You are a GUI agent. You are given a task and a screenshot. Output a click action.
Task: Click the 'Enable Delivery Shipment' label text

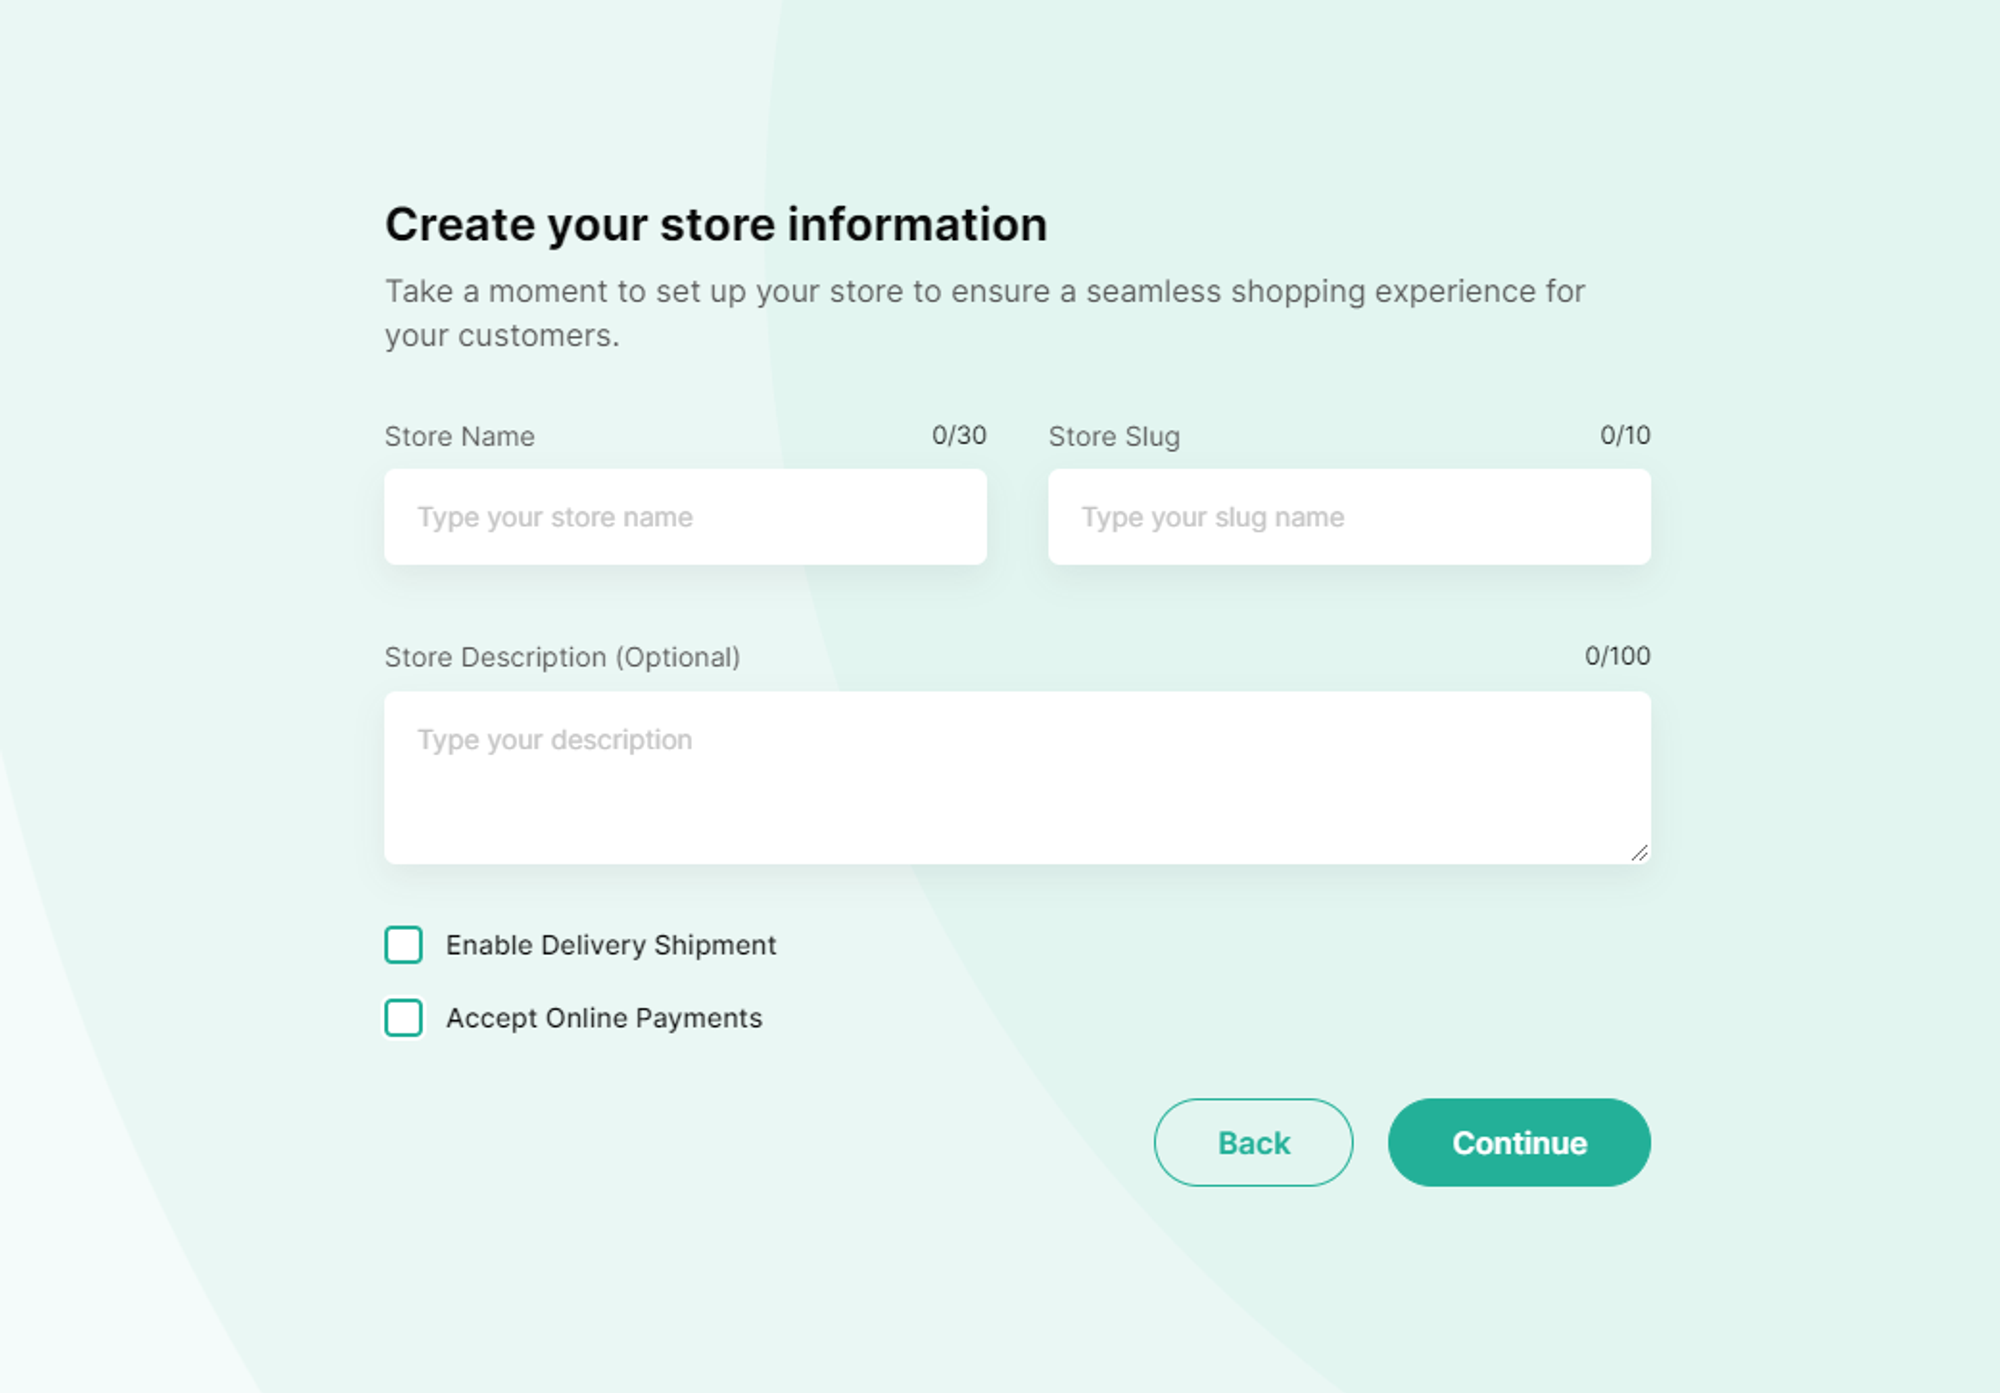click(611, 945)
